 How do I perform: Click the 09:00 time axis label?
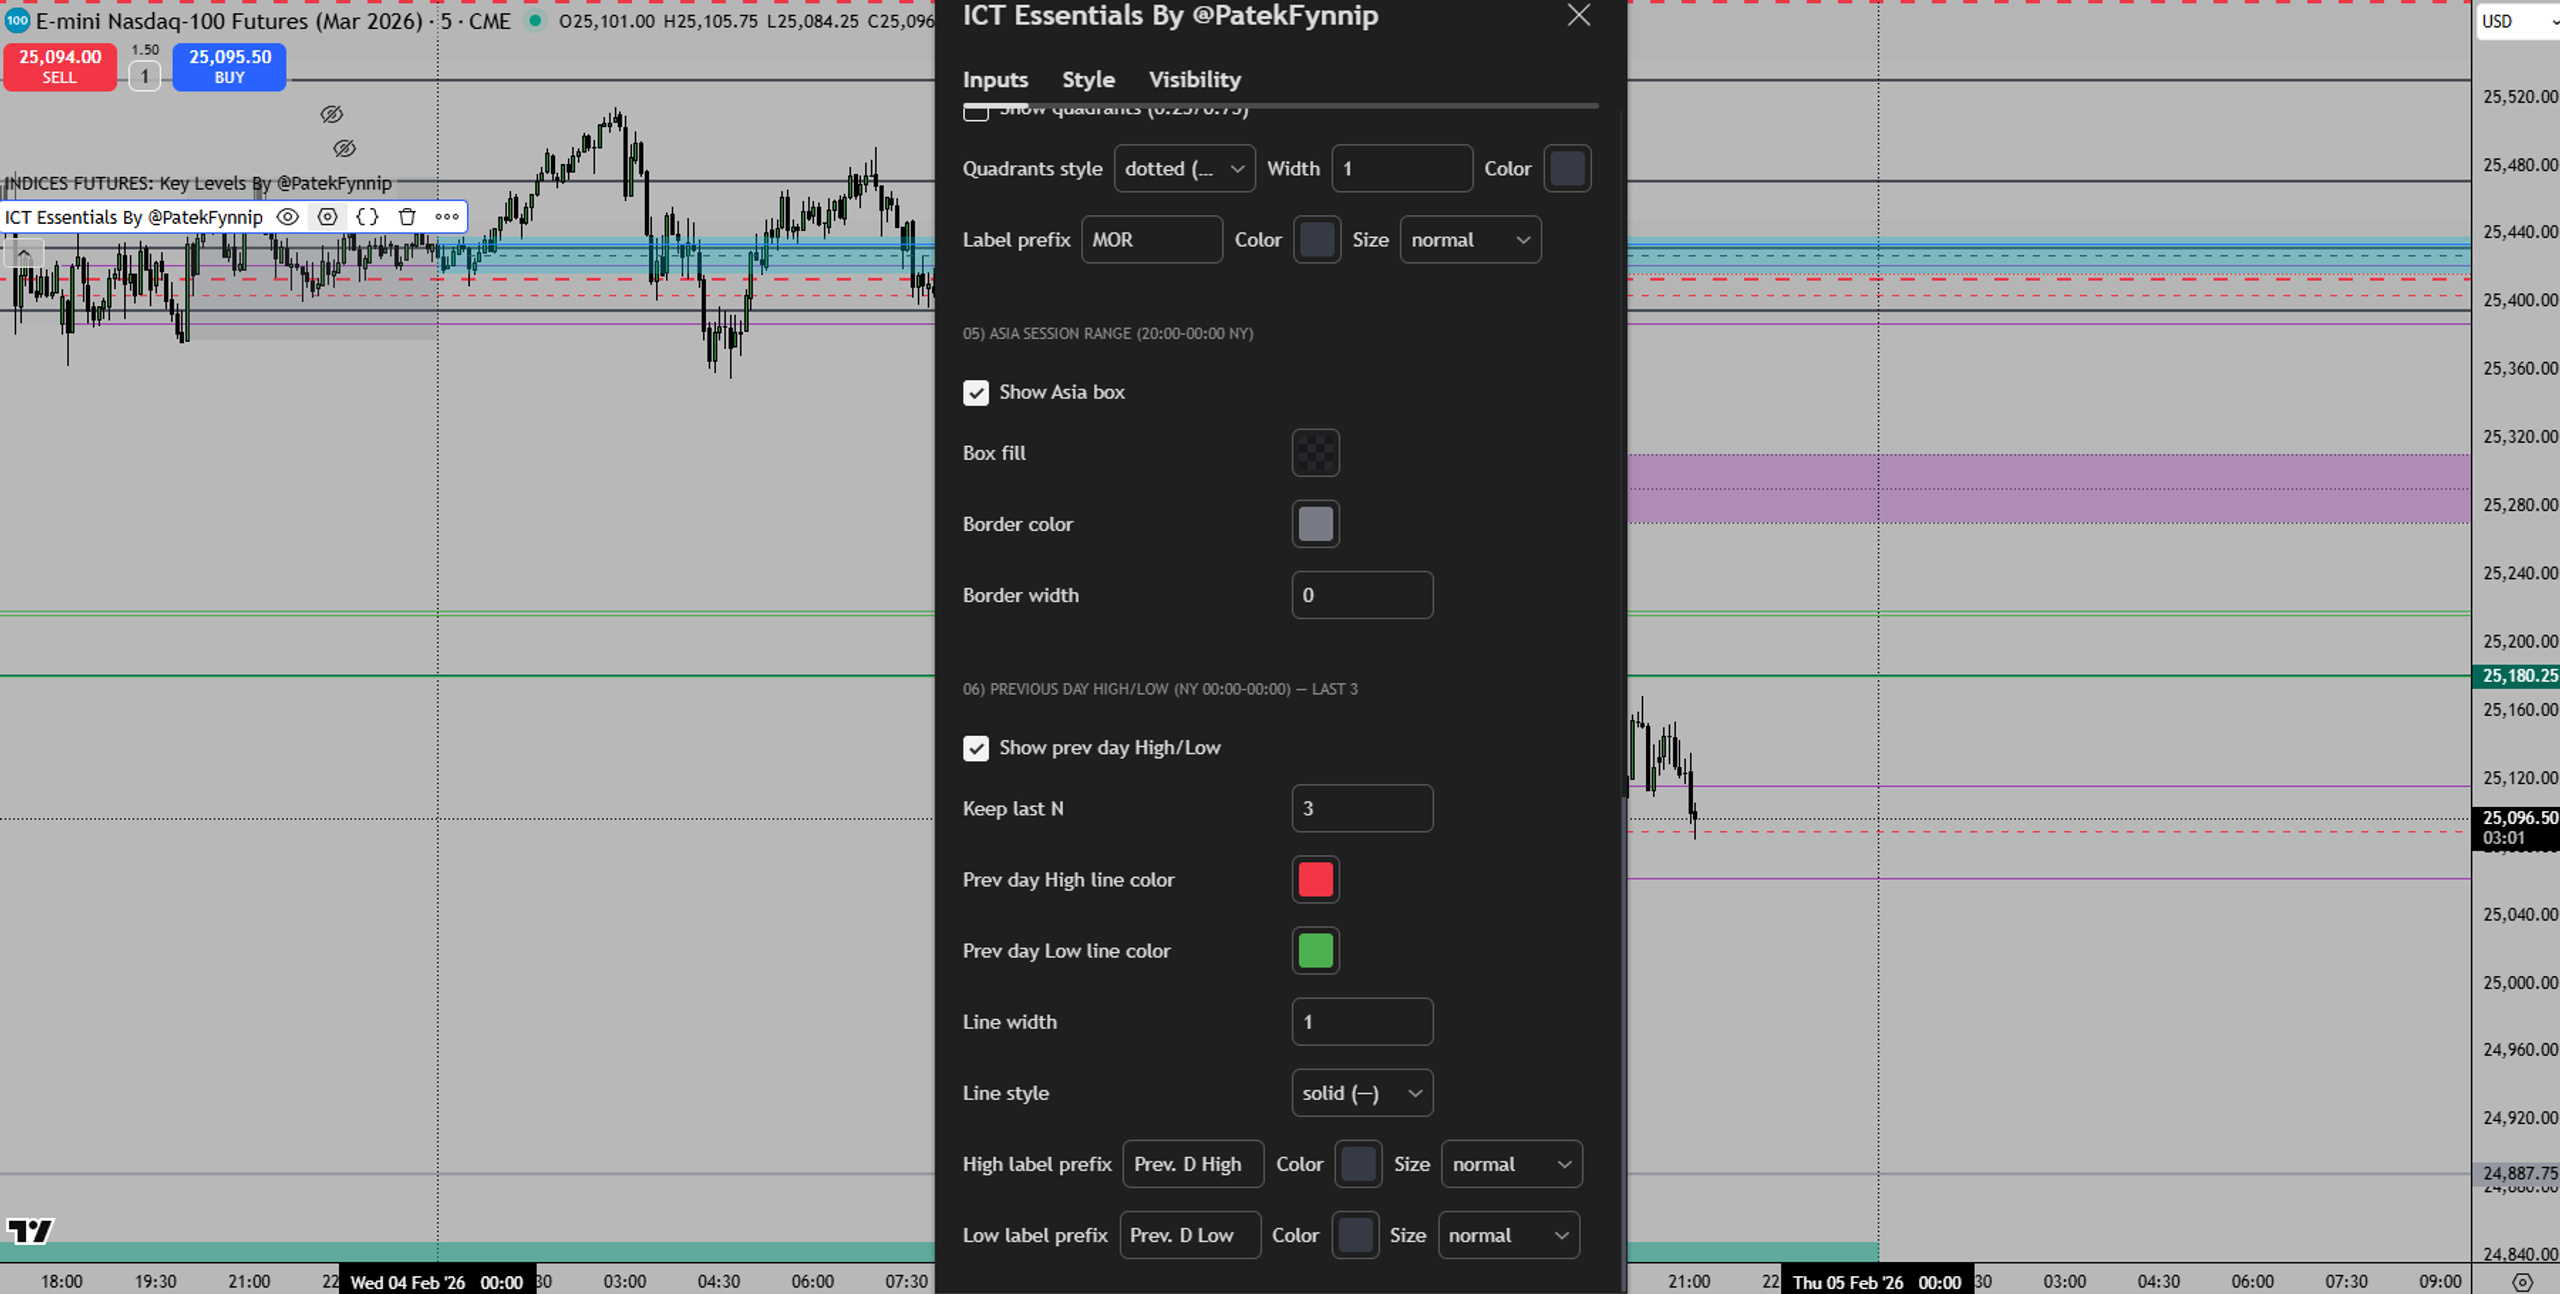2440,1282
